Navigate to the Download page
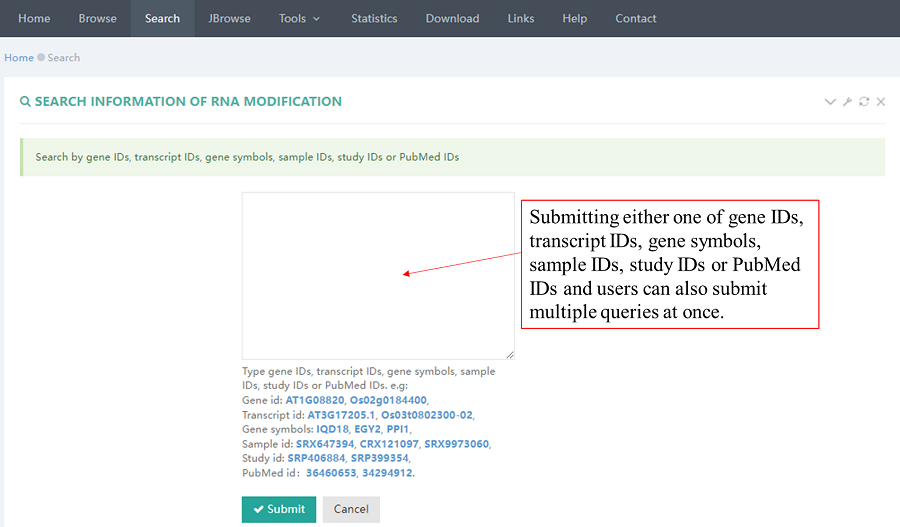The image size is (900, 527). [452, 19]
